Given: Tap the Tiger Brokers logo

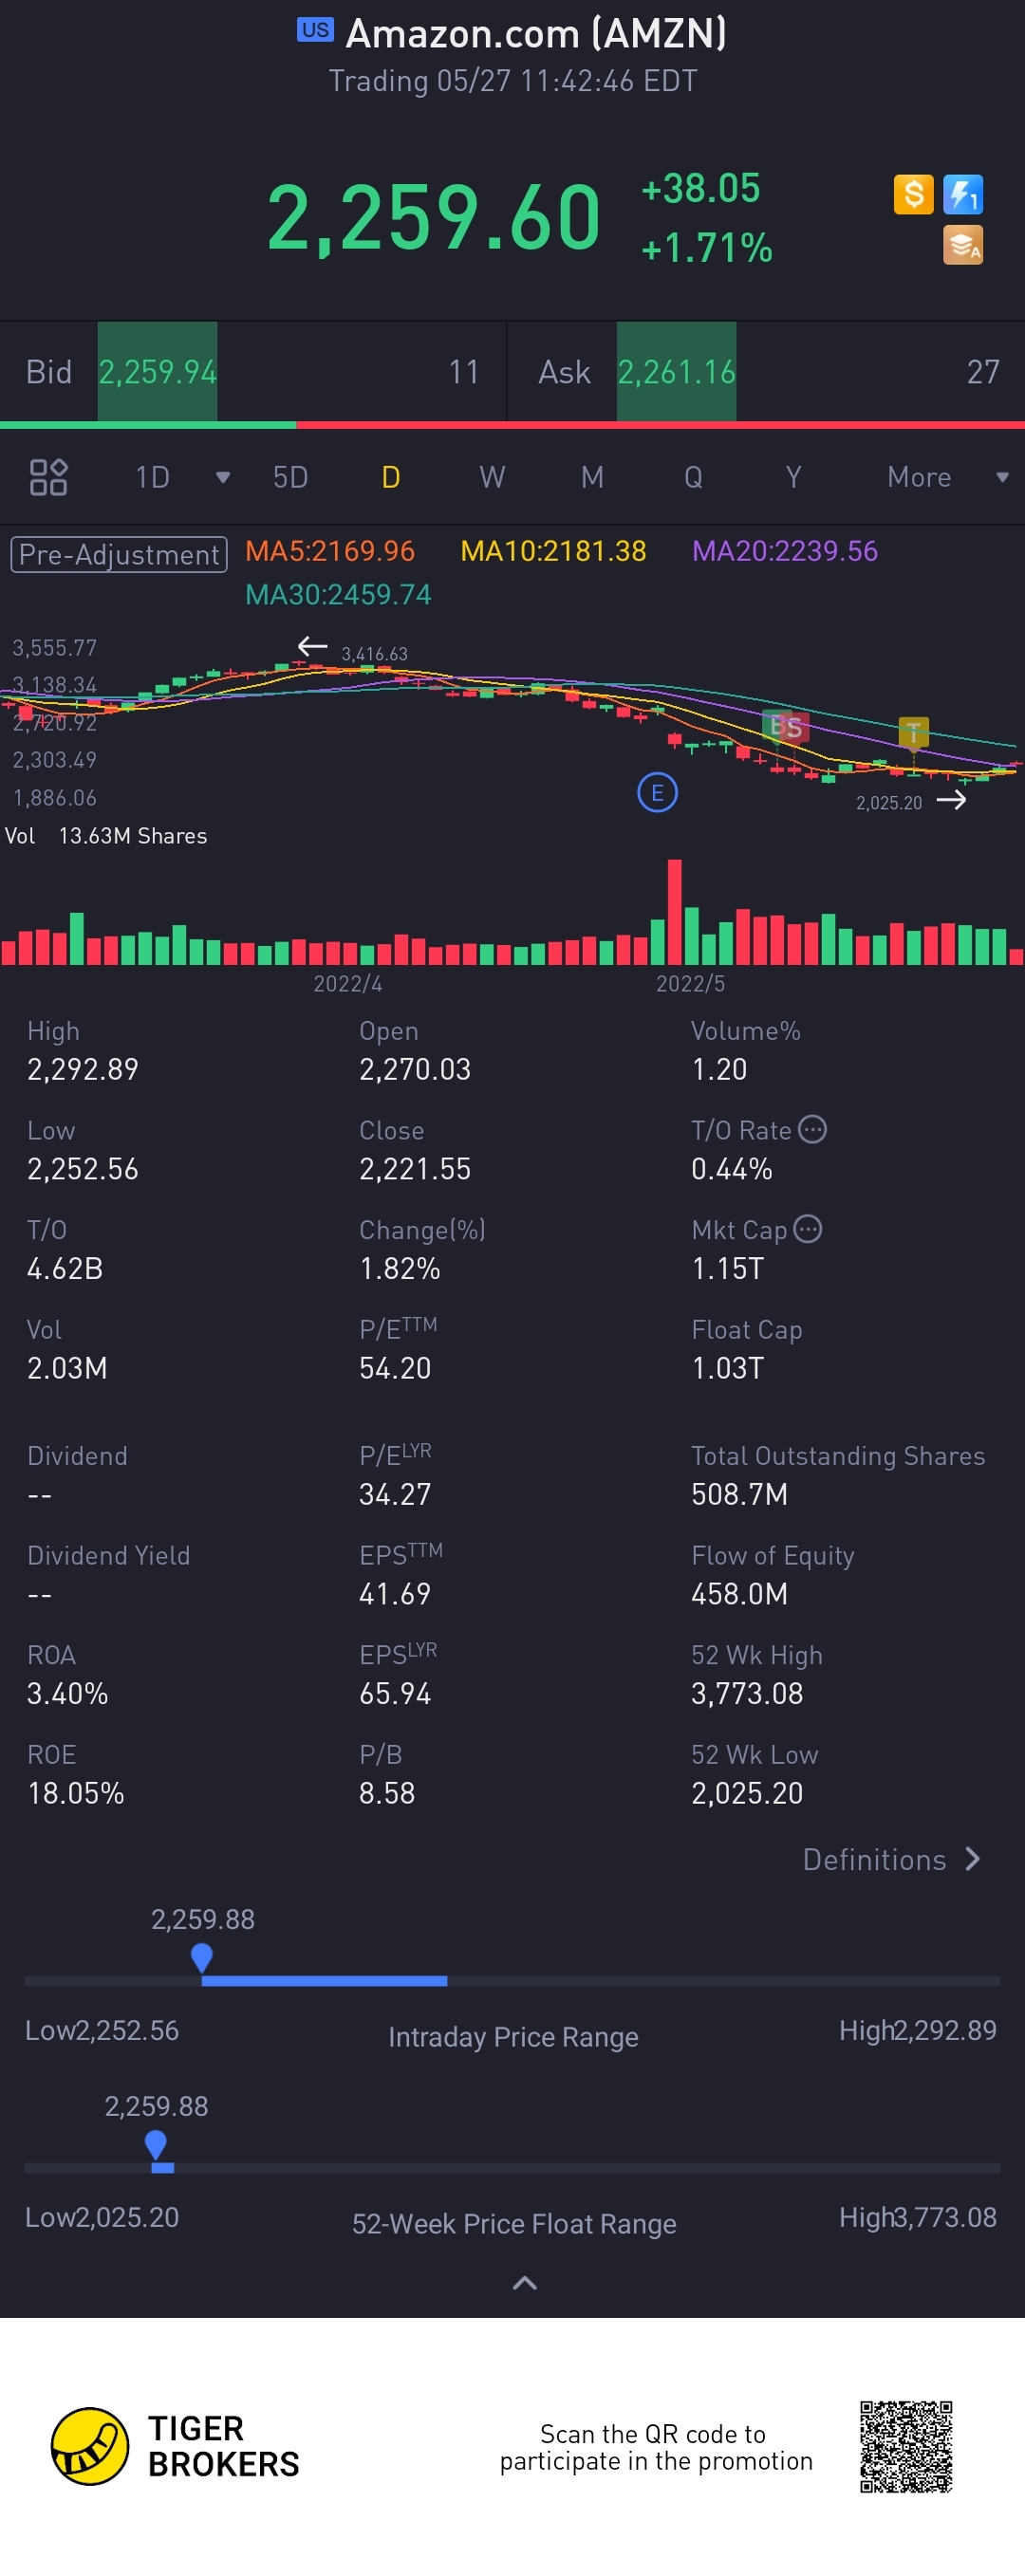Looking at the screenshot, I should coord(175,2446).
